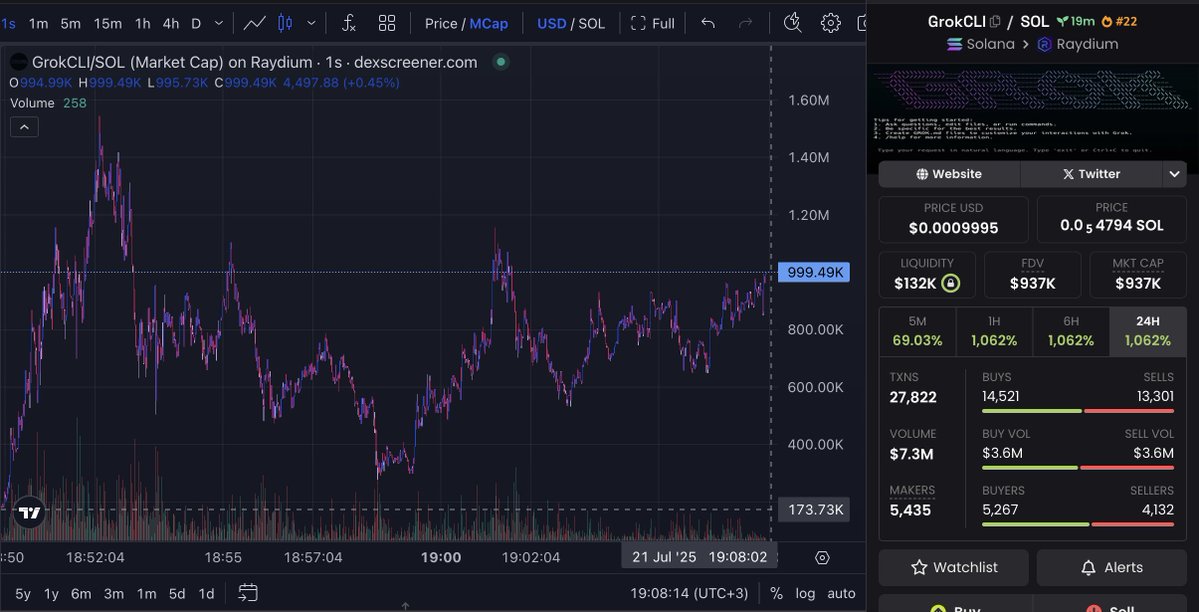The height and width of the screenshot is (612, 1199).
Task: Open chart settings gear
Action: click(830, 24)
